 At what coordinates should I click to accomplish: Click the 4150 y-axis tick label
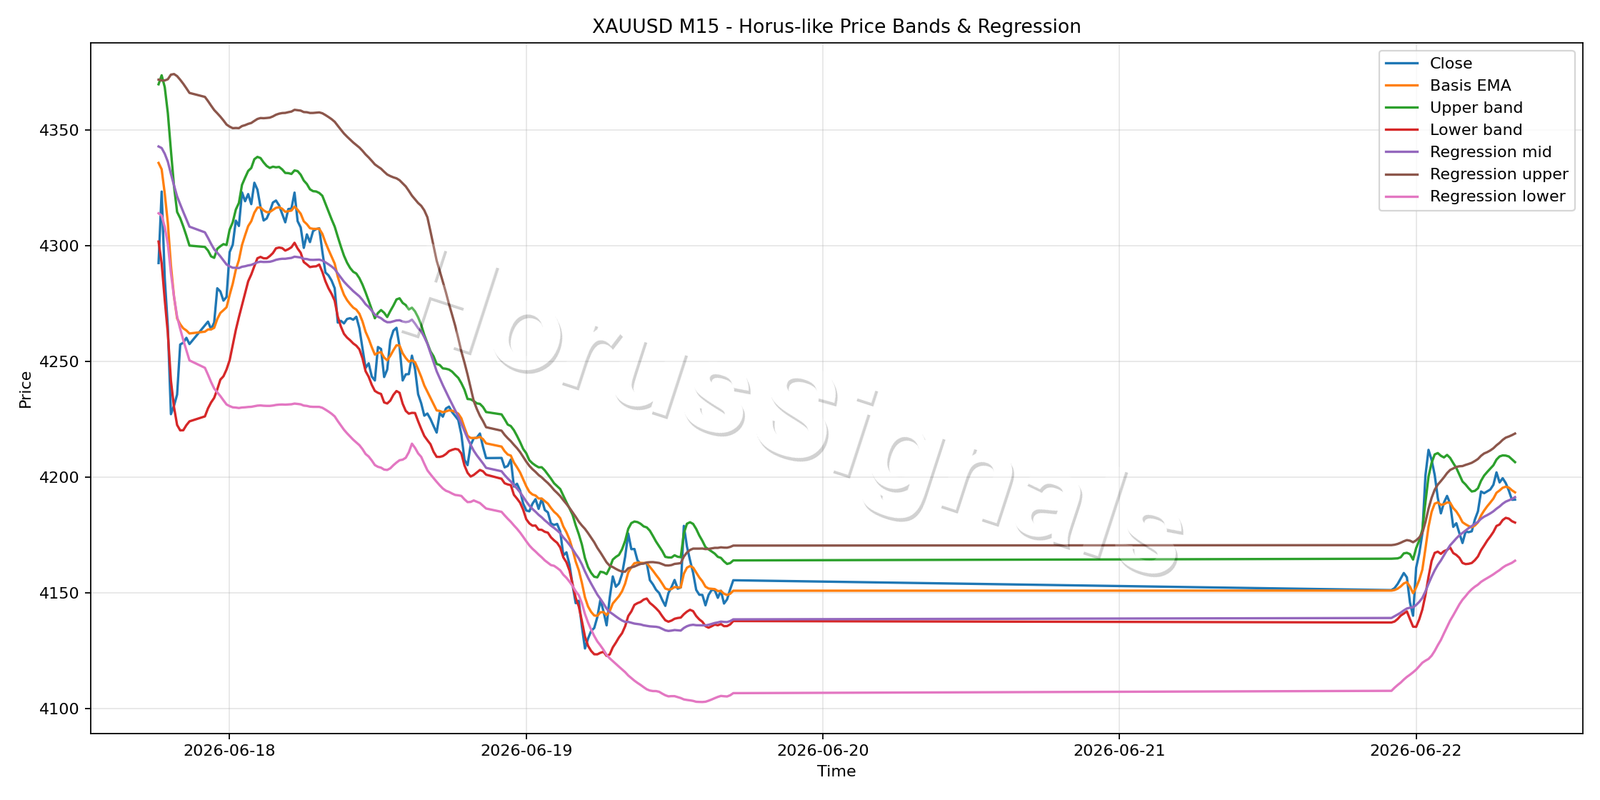[62, 593]
